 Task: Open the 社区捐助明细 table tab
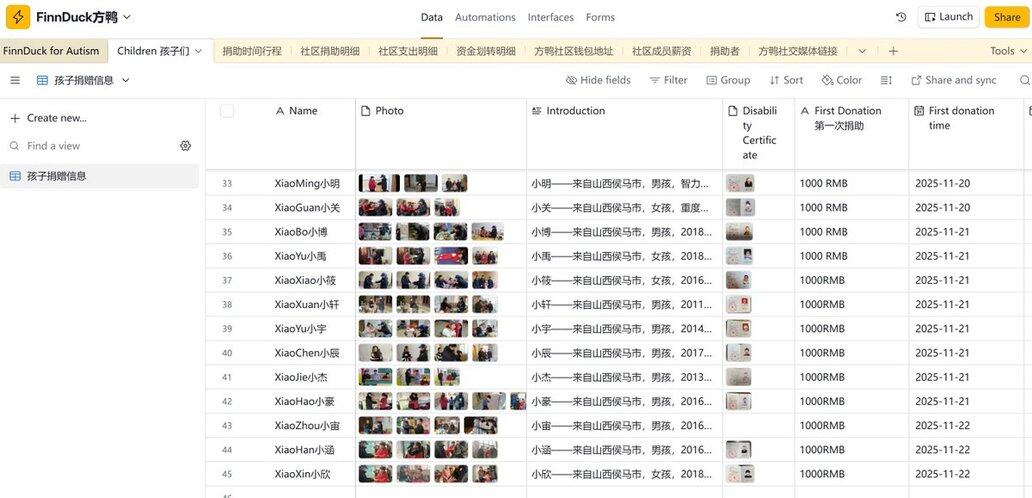(330, 51)
